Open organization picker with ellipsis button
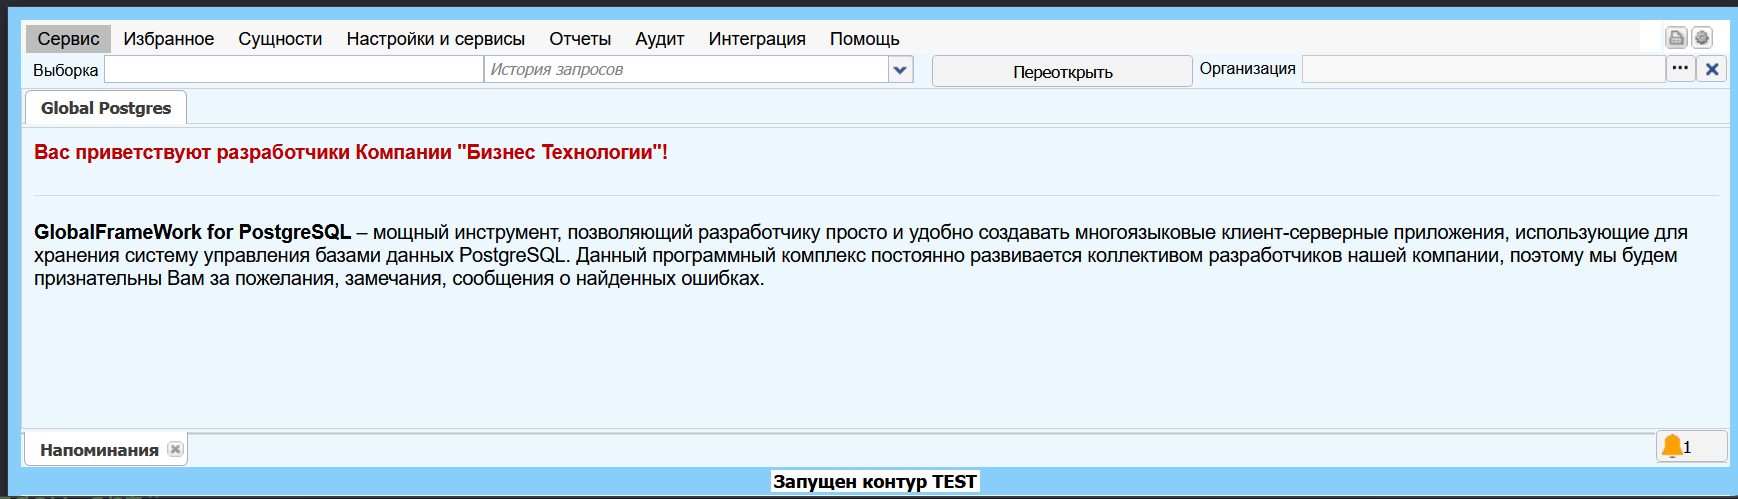This screenshot has height=499, width=1738. click(1680, 69)
